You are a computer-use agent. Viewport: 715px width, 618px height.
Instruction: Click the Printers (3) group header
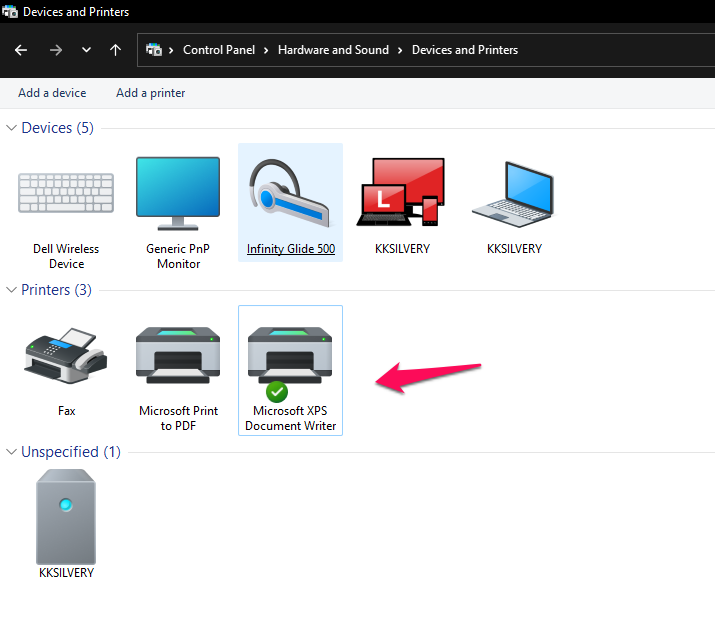[x=57, y=290]
